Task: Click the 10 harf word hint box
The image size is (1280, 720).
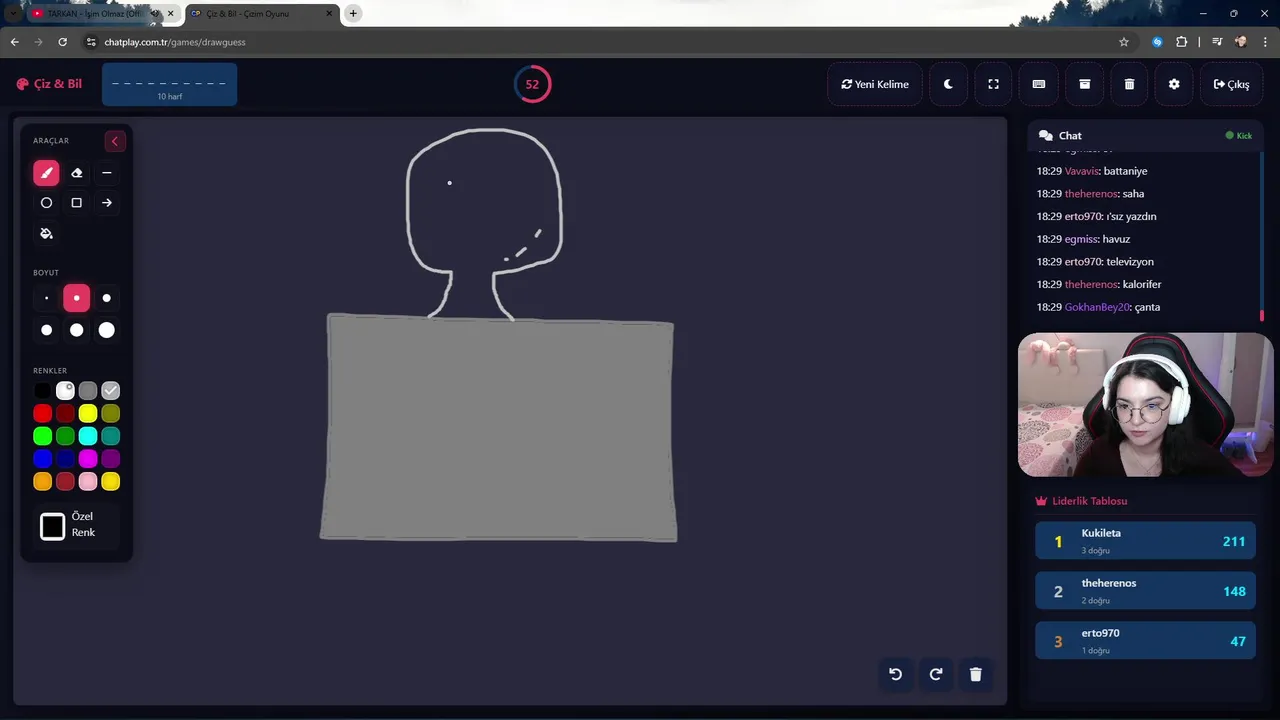Action: 169,84
